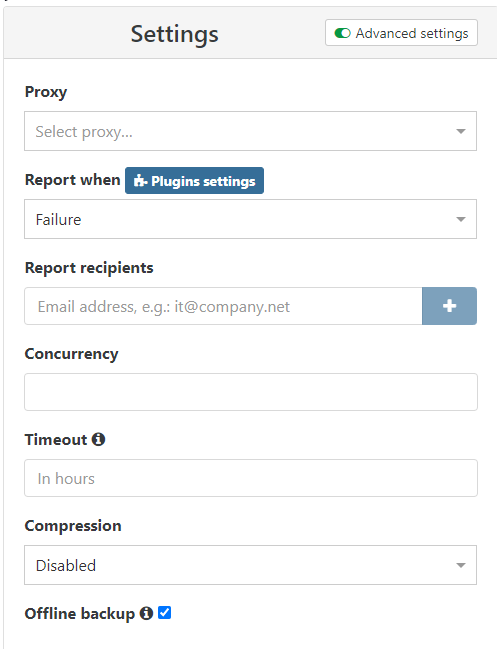Click the Report when dropdown arrow
This screenshot has height=649, width=497.
(x=461, y=219)
